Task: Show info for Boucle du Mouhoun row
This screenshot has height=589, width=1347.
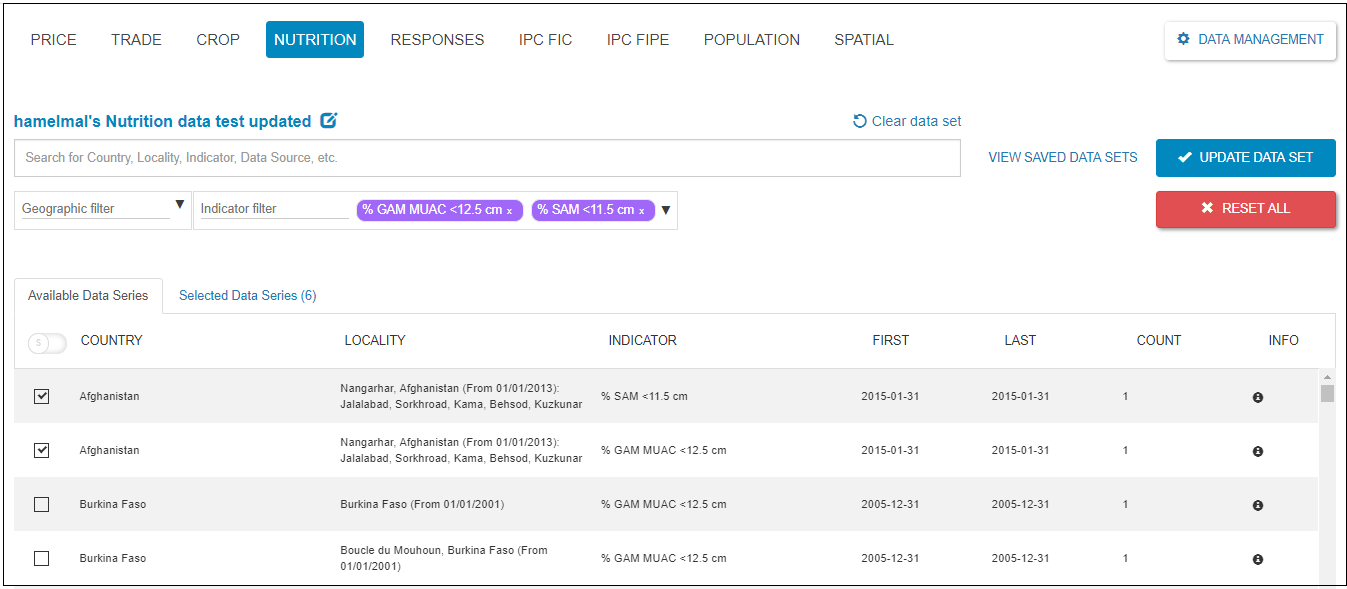Action: point(1257,559)
